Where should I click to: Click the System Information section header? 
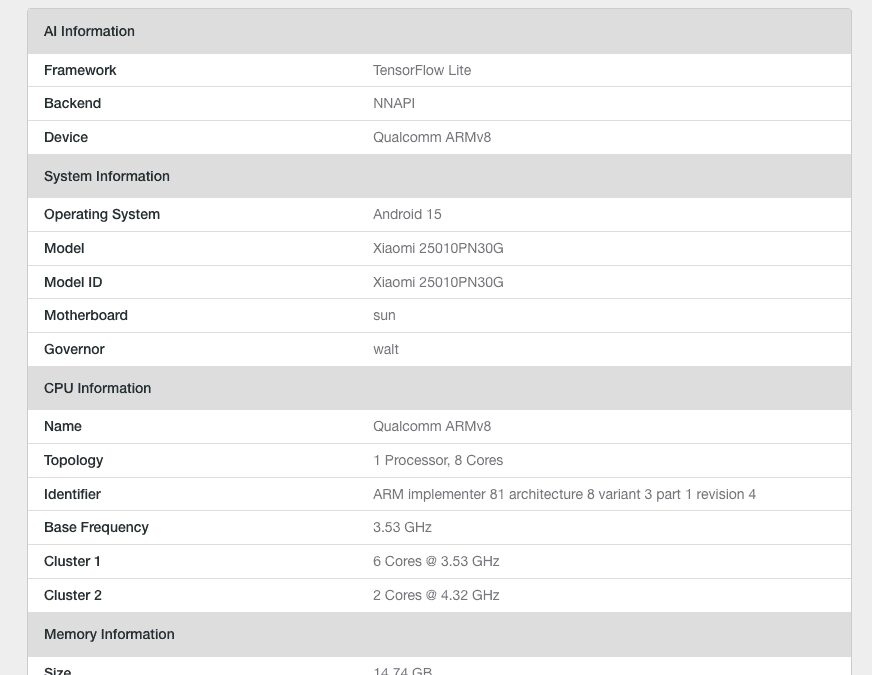coord(107,176)
